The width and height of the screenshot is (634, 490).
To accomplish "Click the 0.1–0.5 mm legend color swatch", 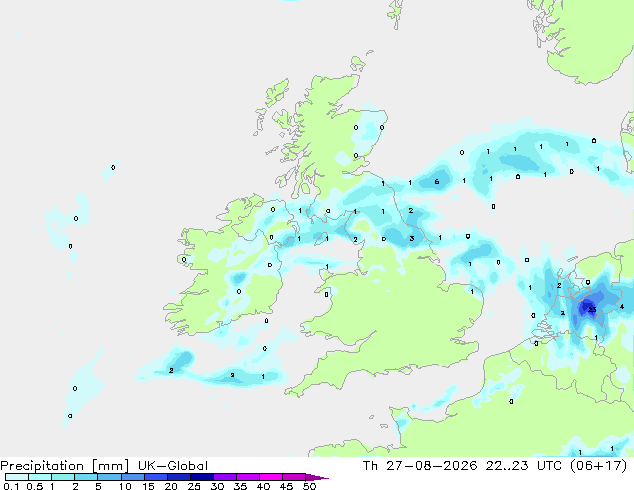I will tap(17, 477).
